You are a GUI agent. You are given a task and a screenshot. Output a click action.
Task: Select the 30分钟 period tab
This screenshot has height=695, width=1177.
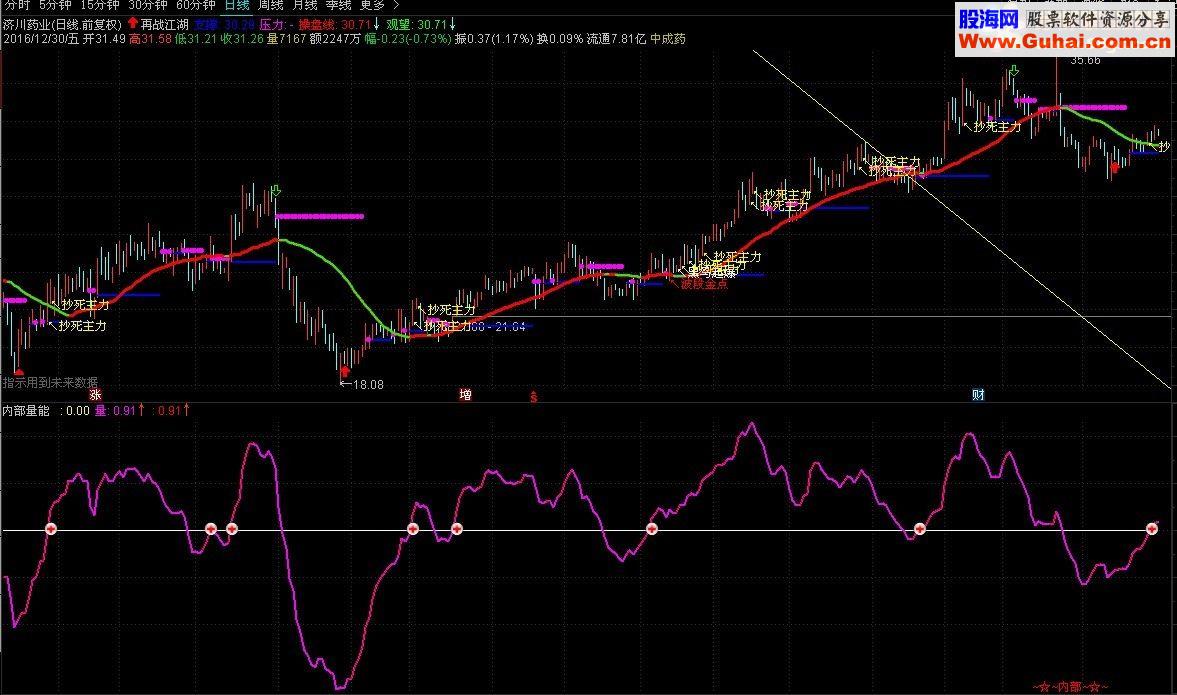click(148, 5)
